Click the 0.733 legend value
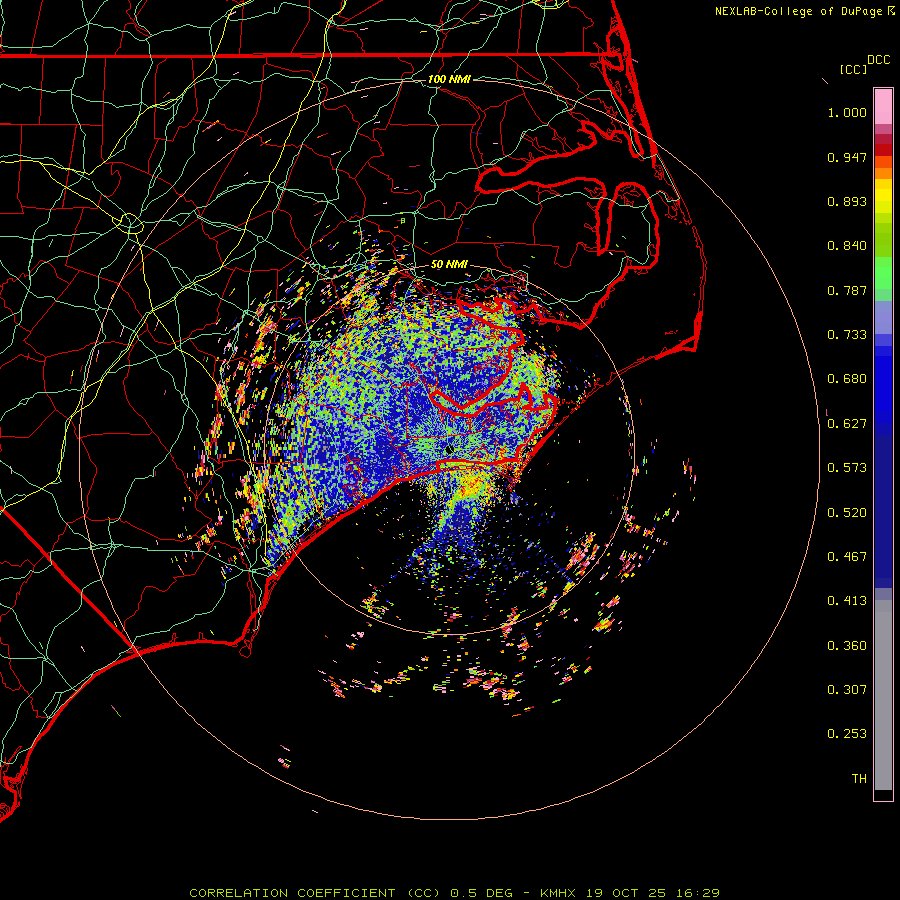The image size is (900, 900). click(847, 335)
